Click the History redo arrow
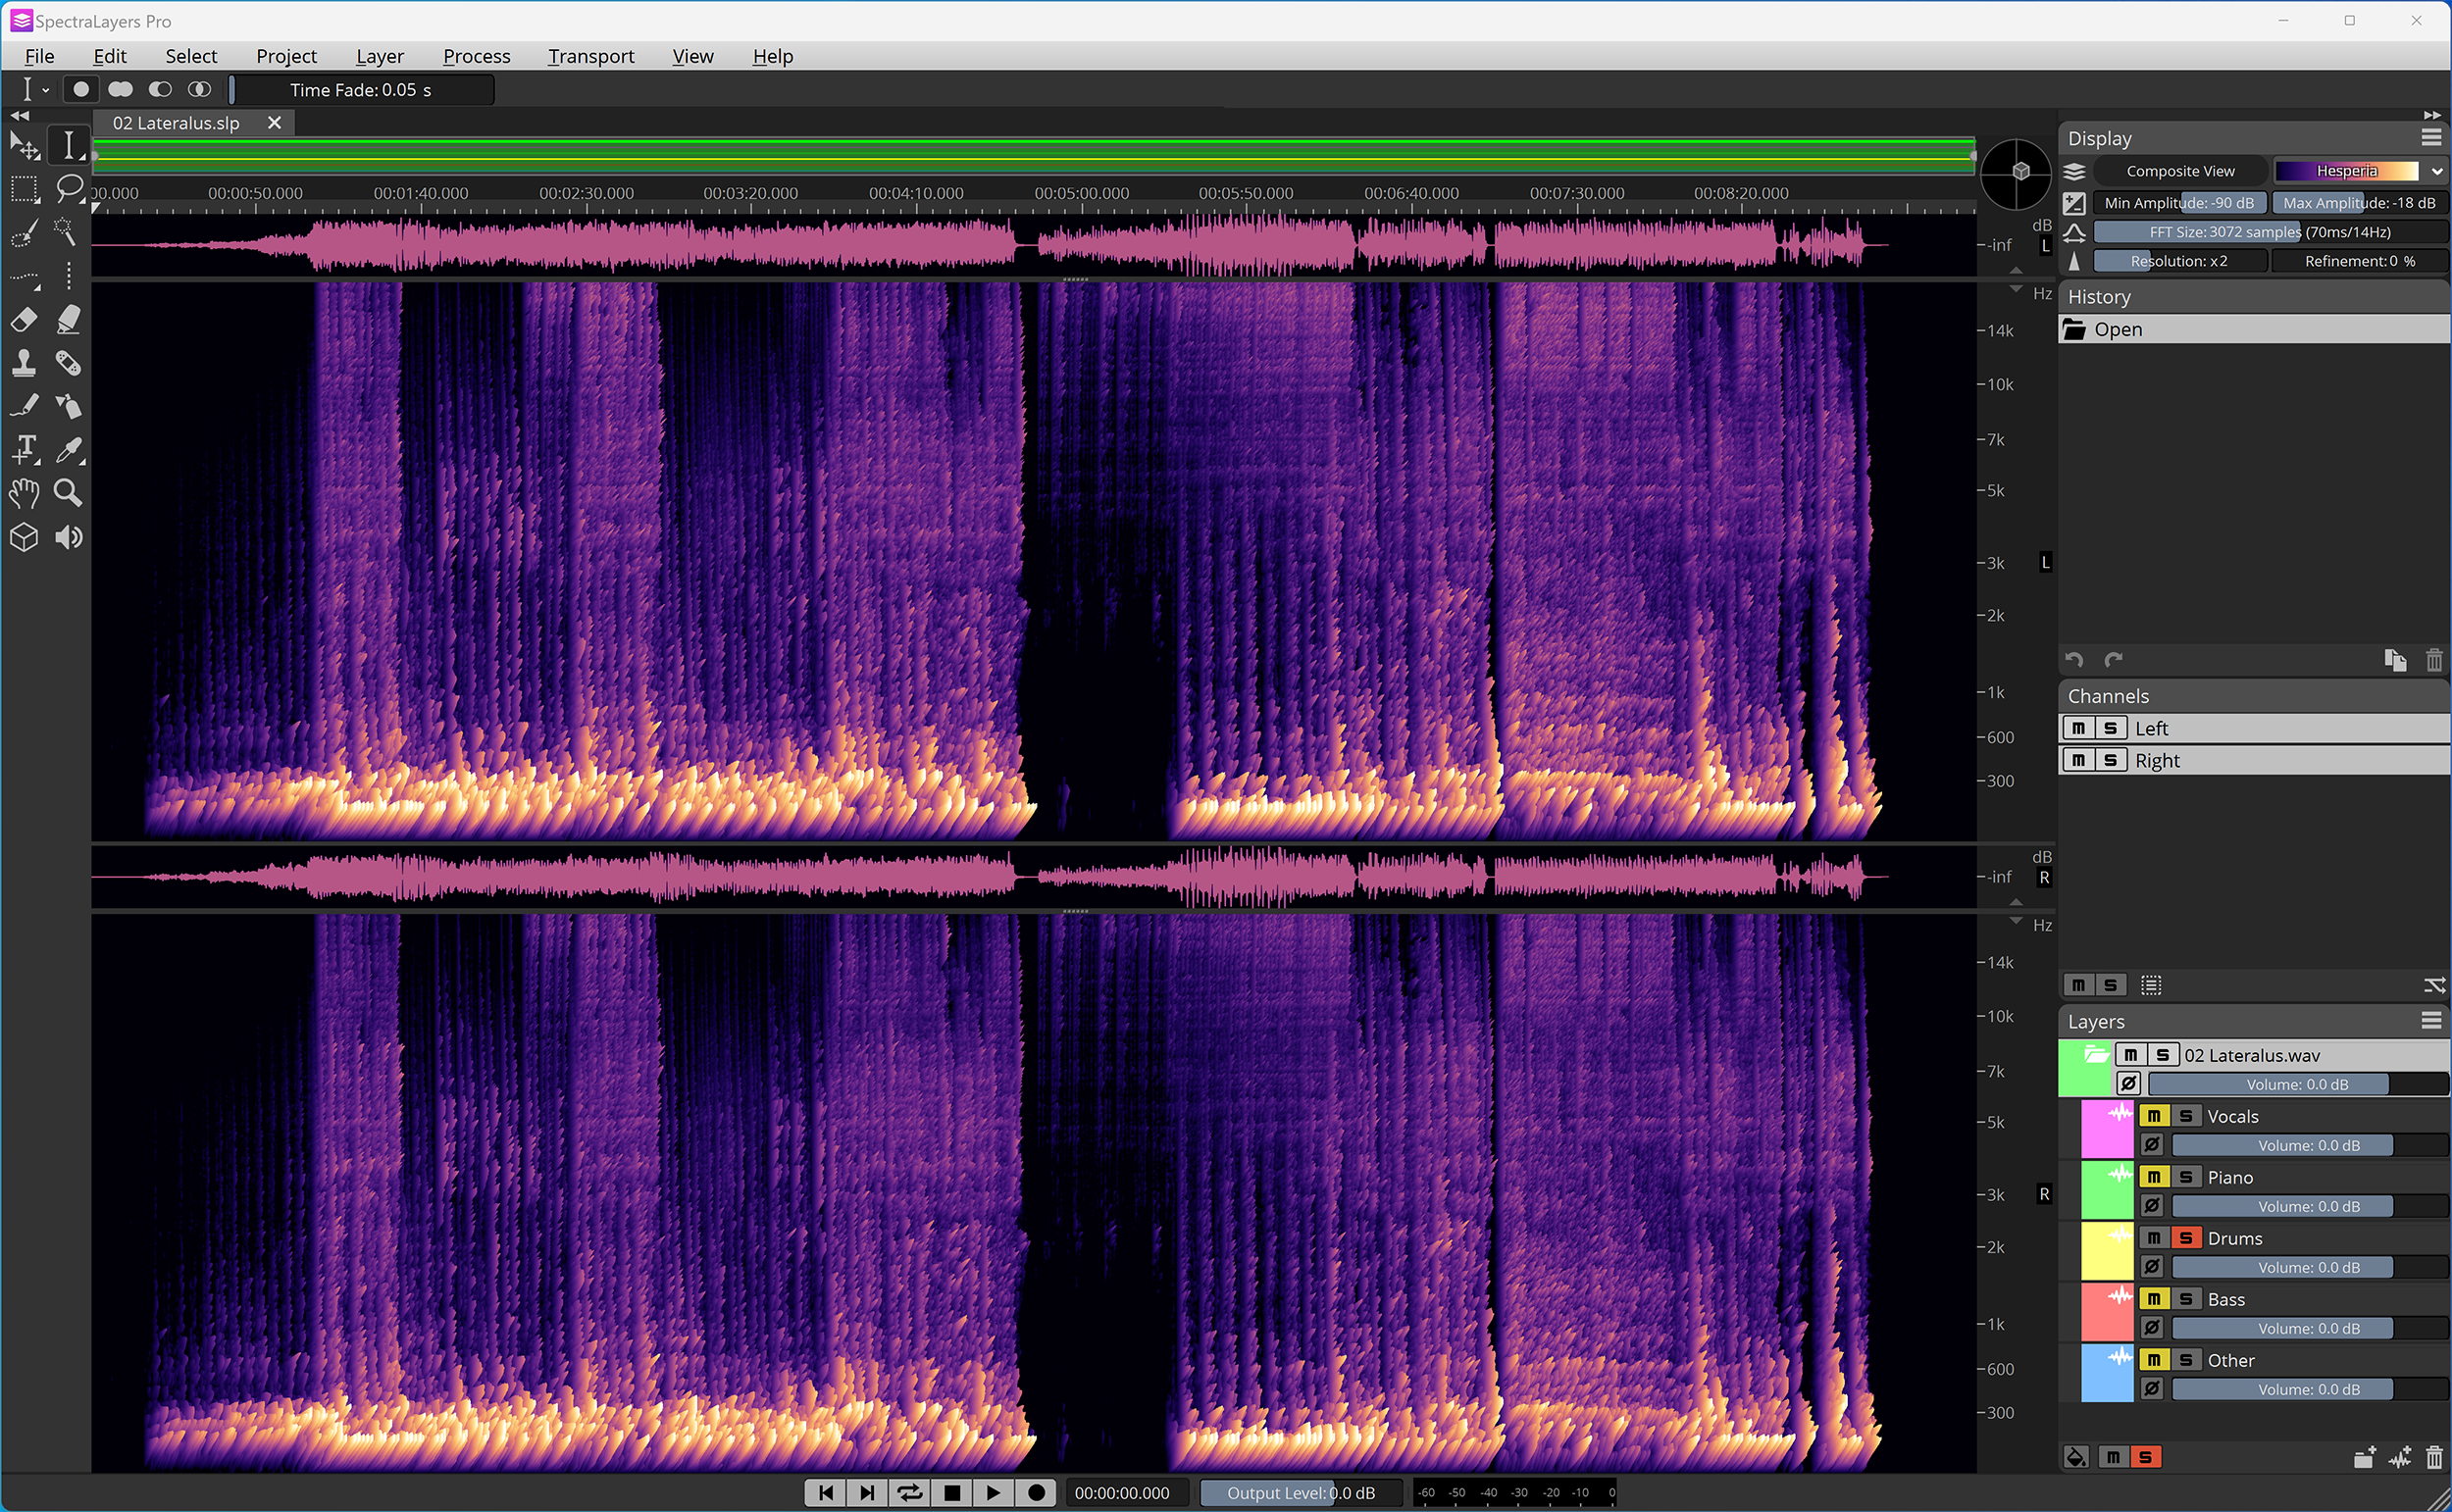This screenshot has width=2452, height=1512. (x=2113, y=660)
